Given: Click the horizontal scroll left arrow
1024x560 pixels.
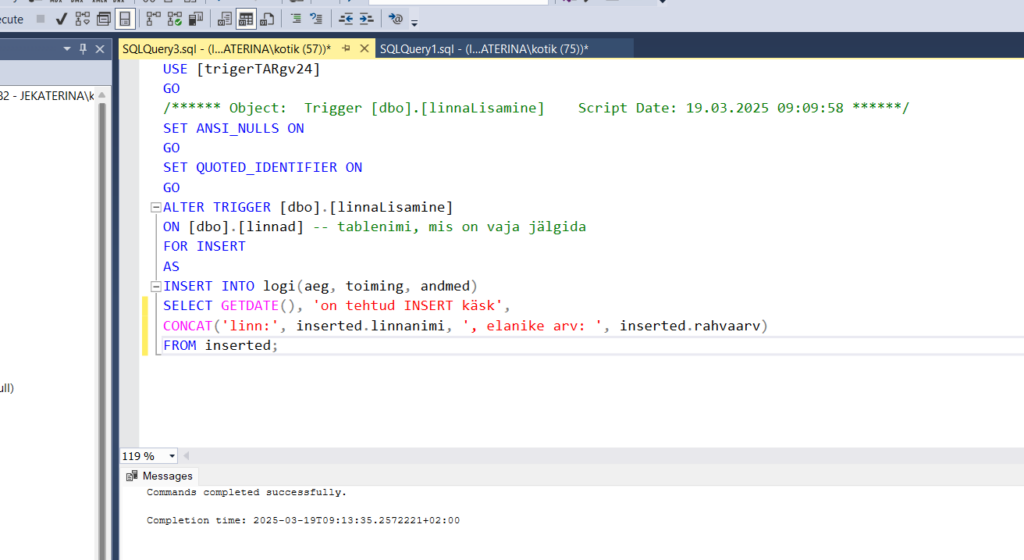Looking at the screenshot, I should pos(186,456).
